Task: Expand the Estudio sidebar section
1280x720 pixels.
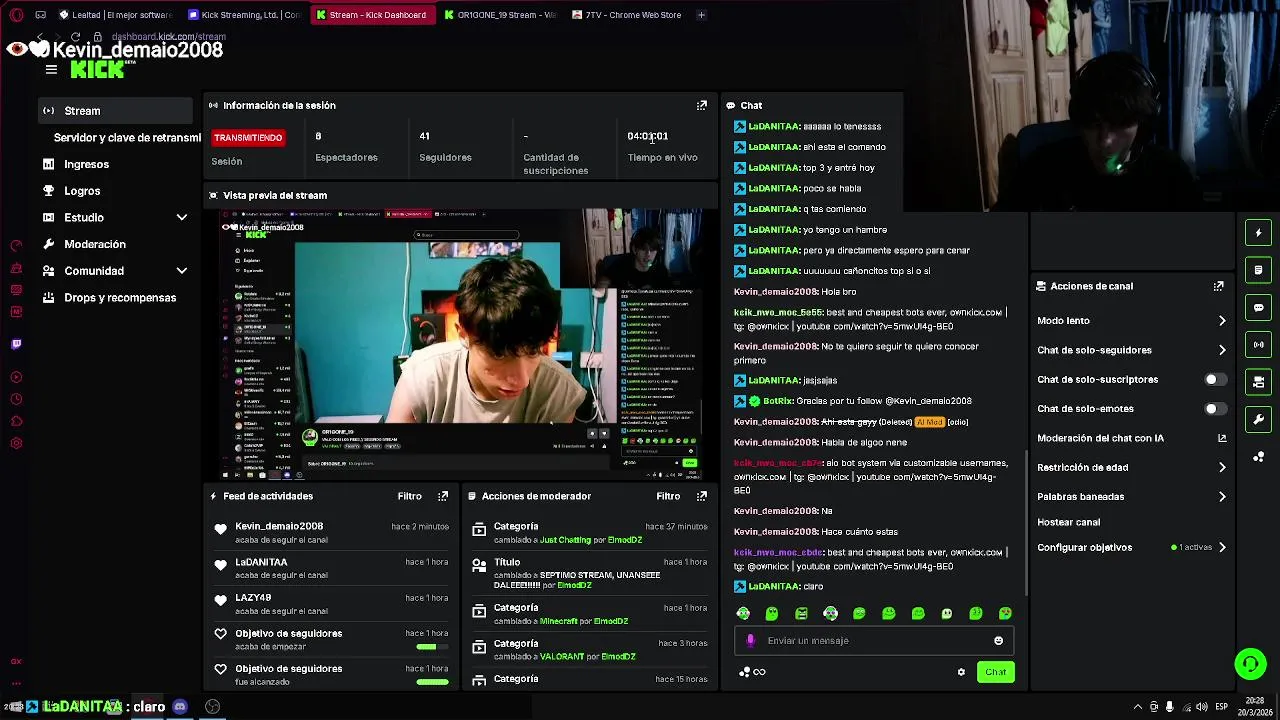Action: coord(181,217)
